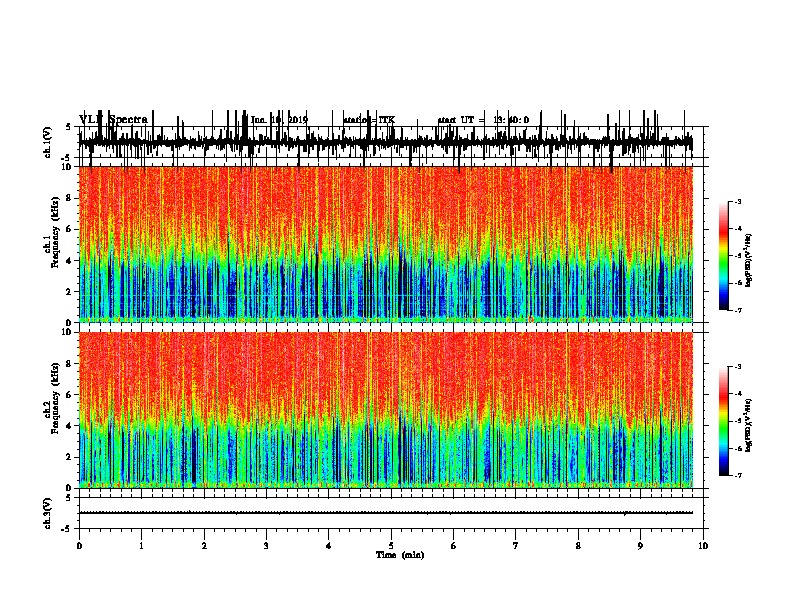Select time axis tick "3" minutes
The height and width of the screenshot is (612, 792).
[266, 546]
